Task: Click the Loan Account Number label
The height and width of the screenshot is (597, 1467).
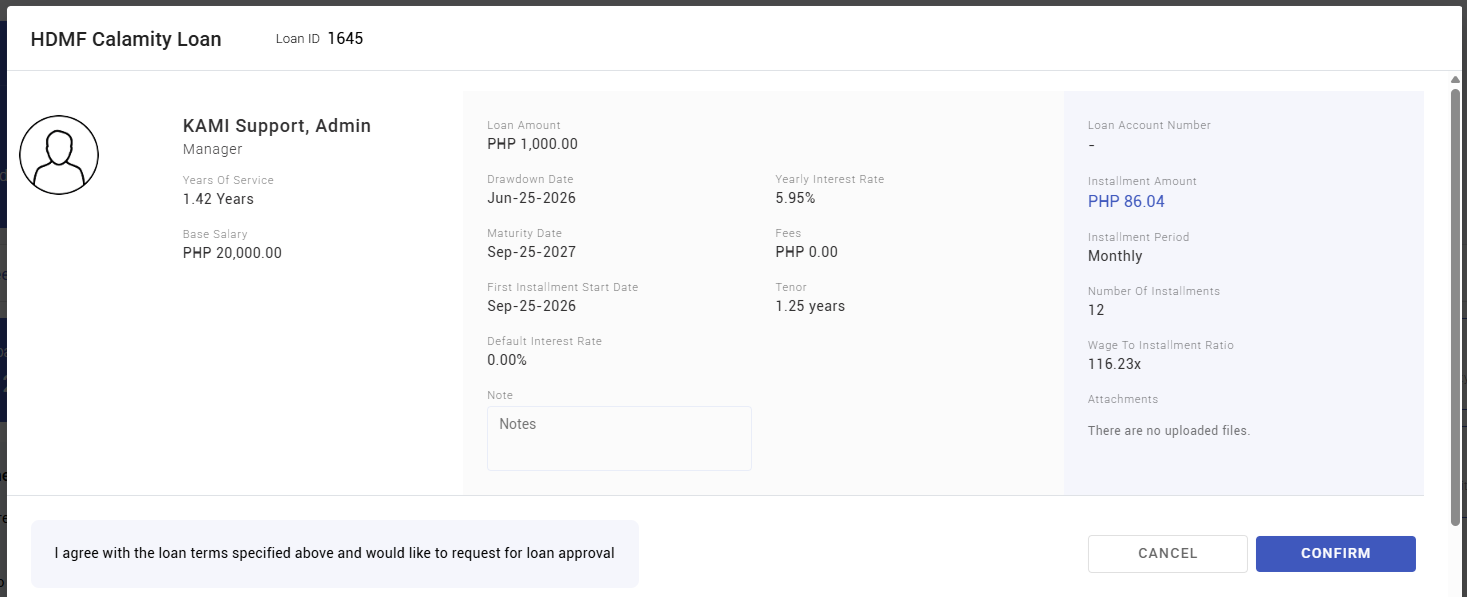Action: [1149, 126]
